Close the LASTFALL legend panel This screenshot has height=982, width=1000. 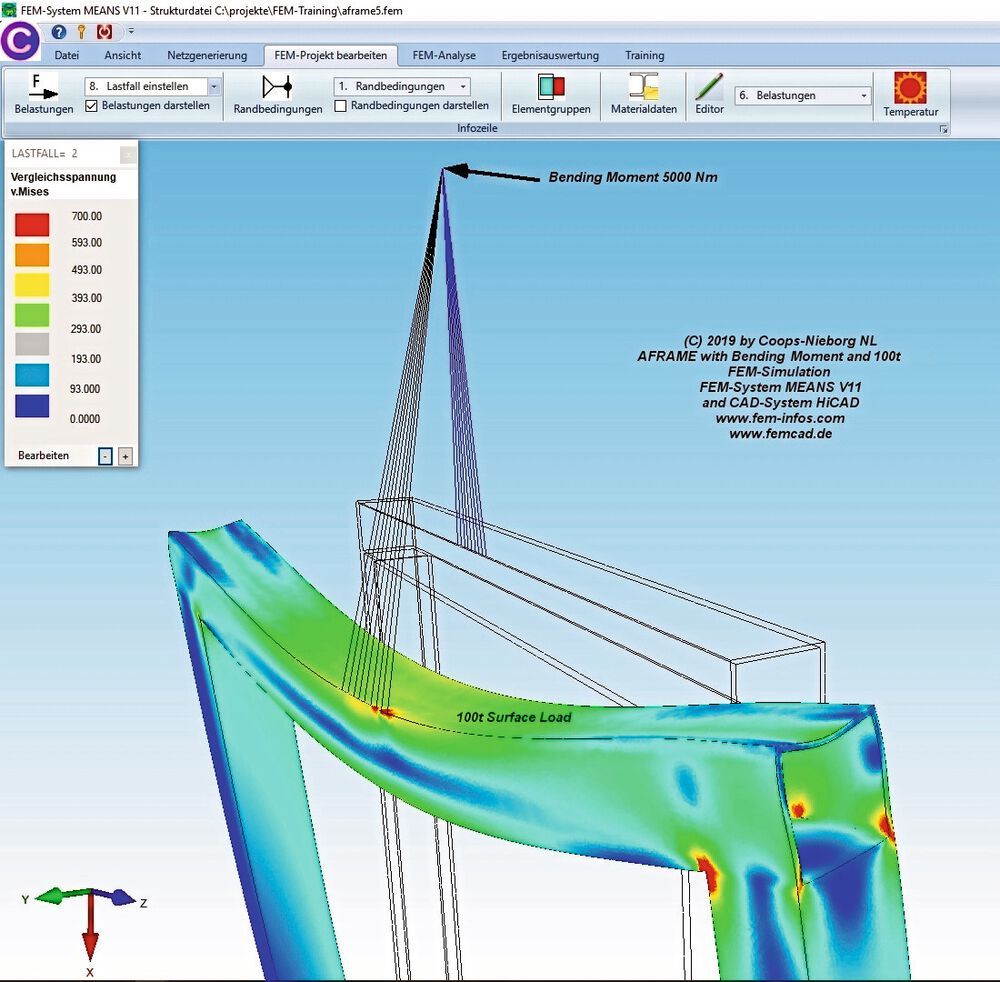[x=128, y=154]
